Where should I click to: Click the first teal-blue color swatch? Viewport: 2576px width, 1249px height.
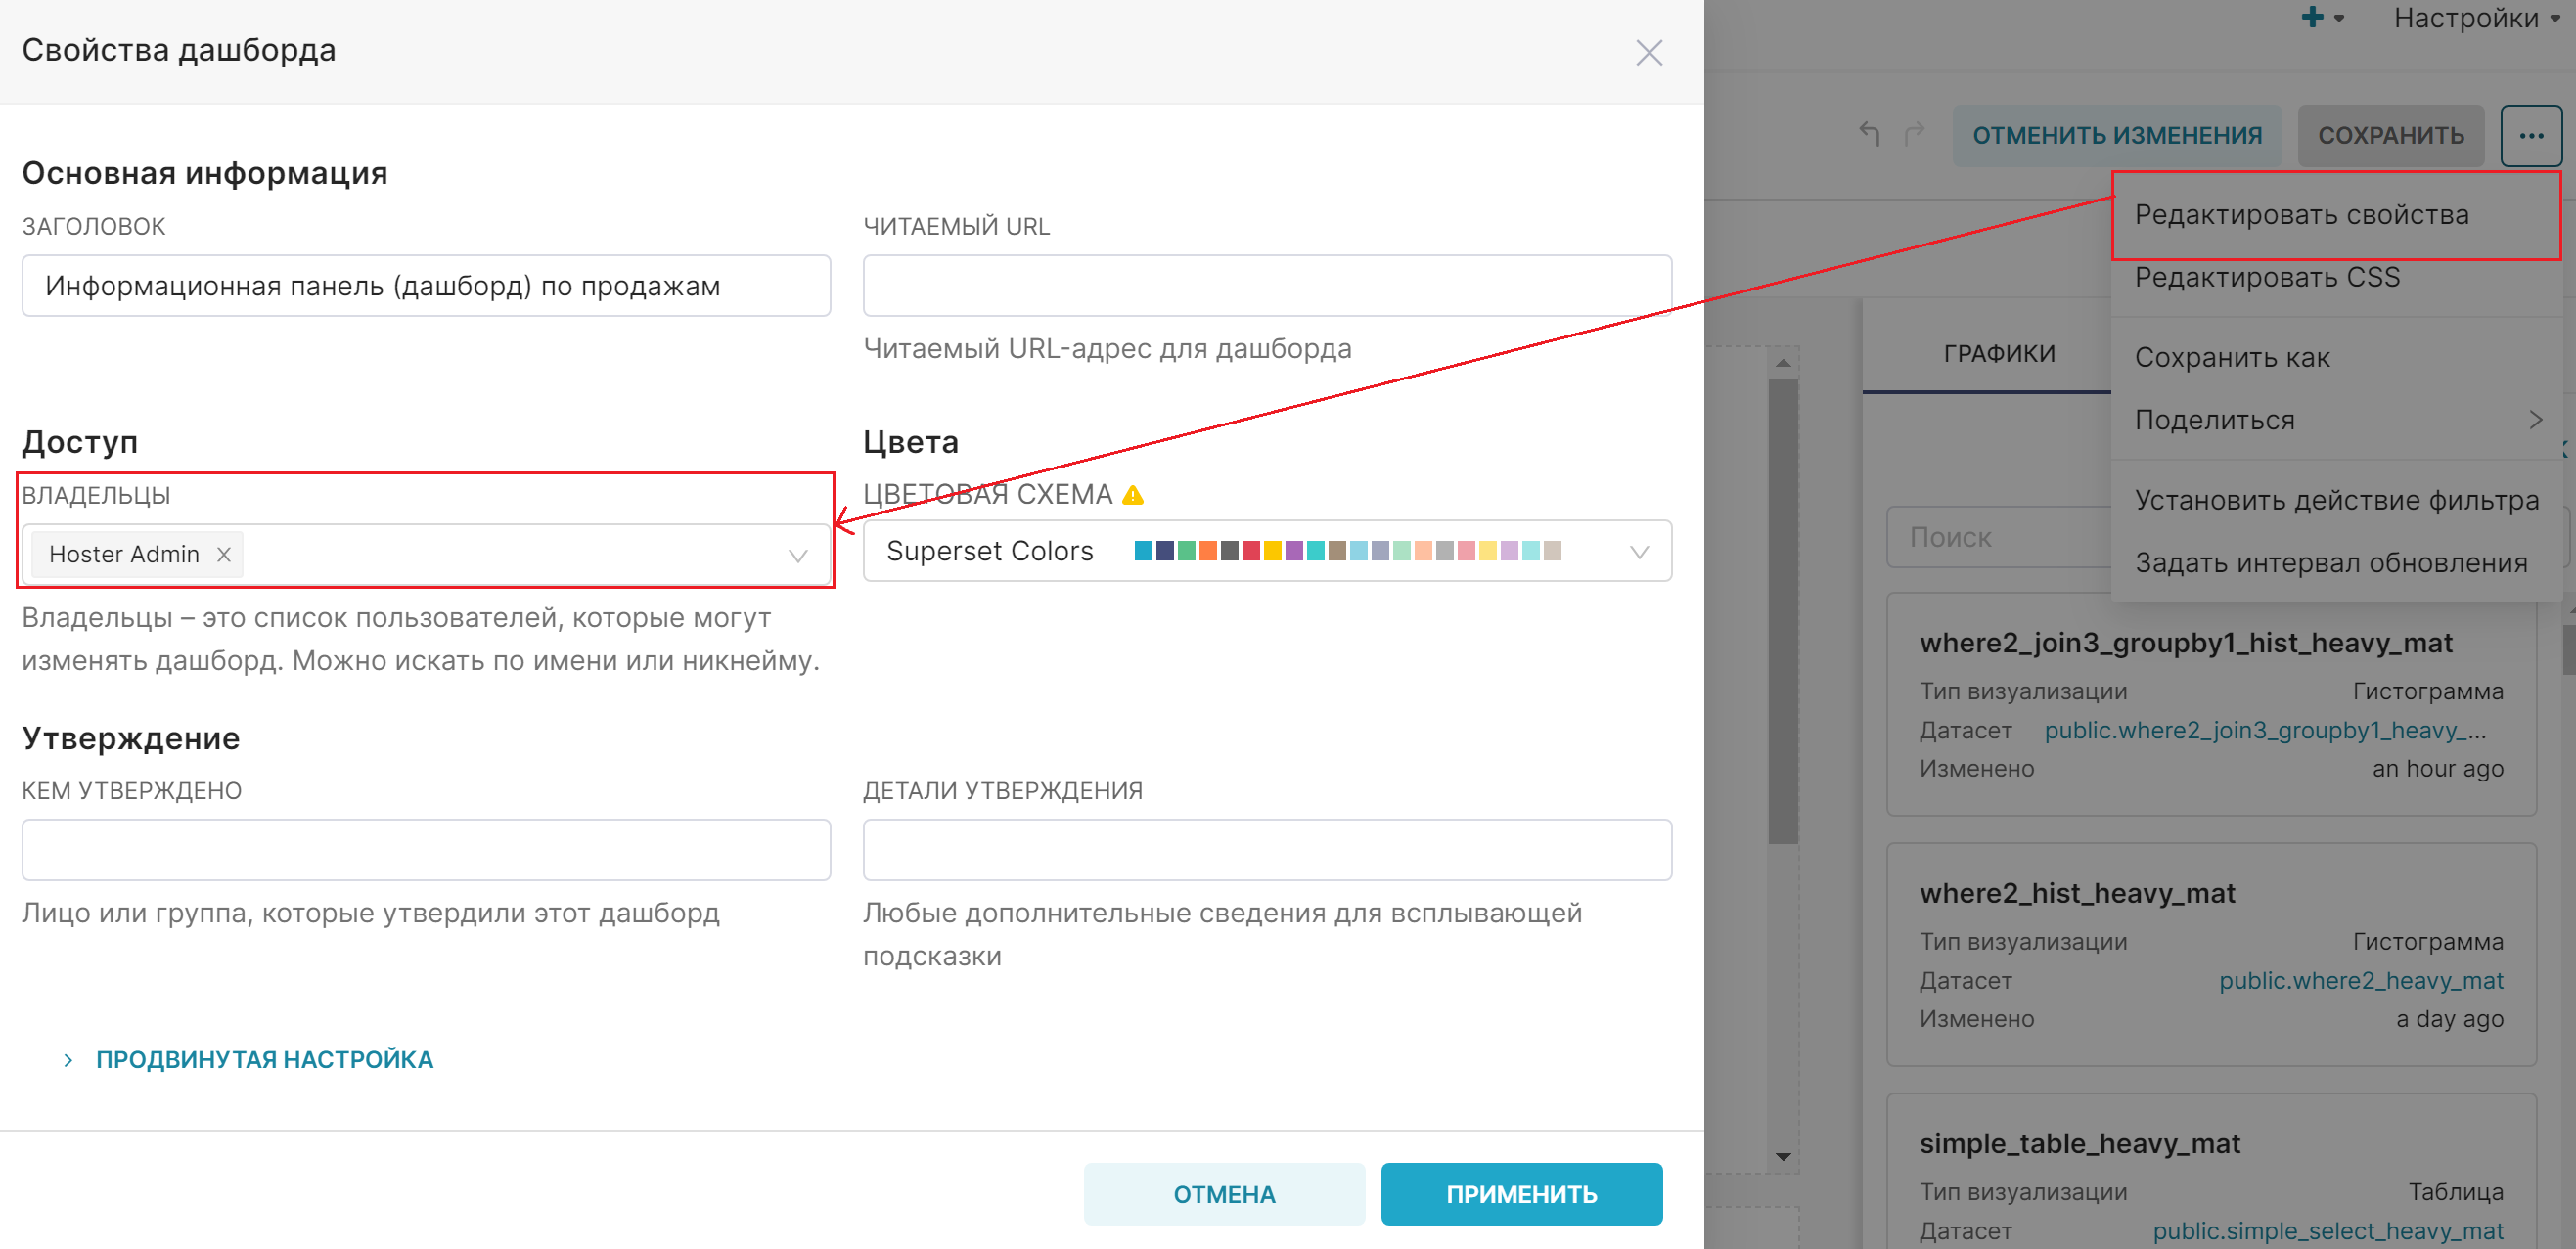pos(1143,551)
